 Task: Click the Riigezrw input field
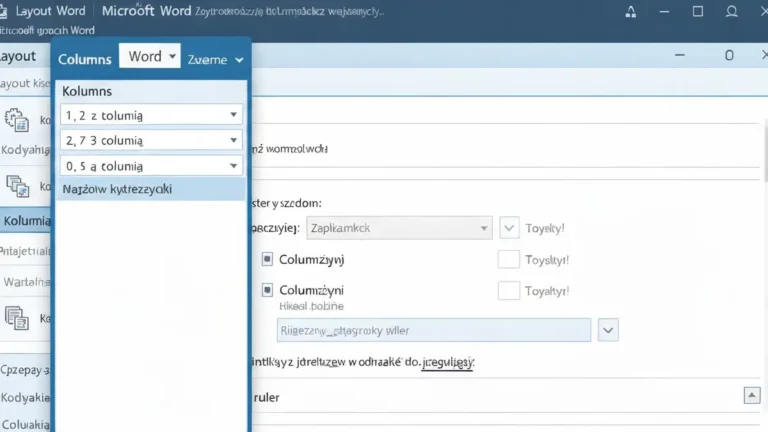(x=434, y=331)
